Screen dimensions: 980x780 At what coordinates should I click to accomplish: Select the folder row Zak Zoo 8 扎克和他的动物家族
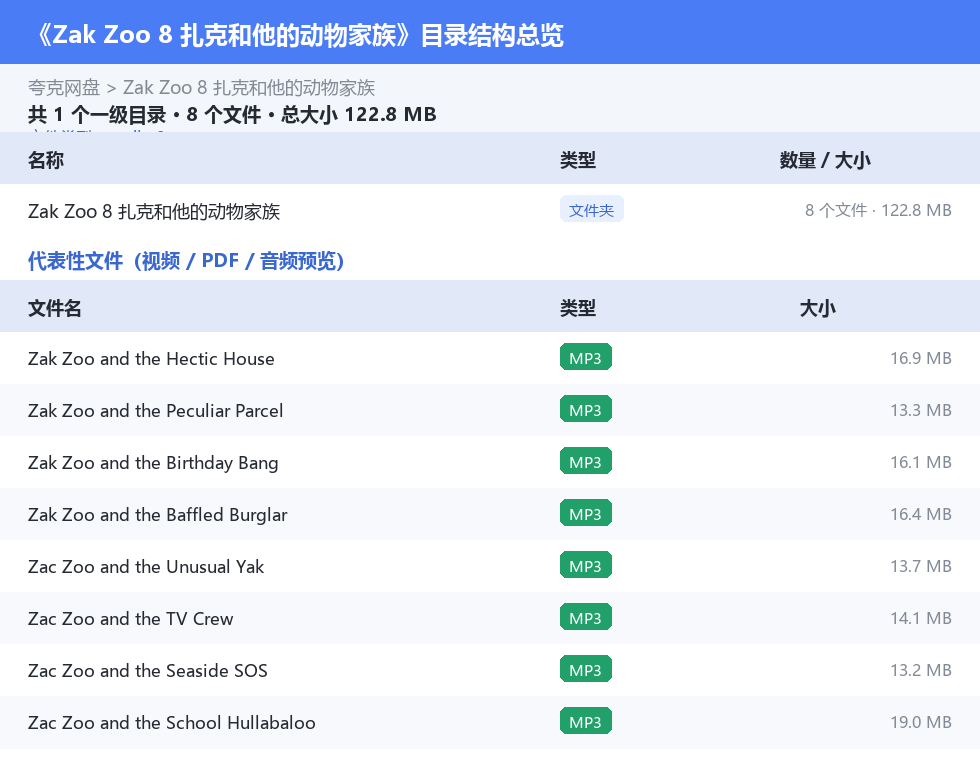point(490,211)
